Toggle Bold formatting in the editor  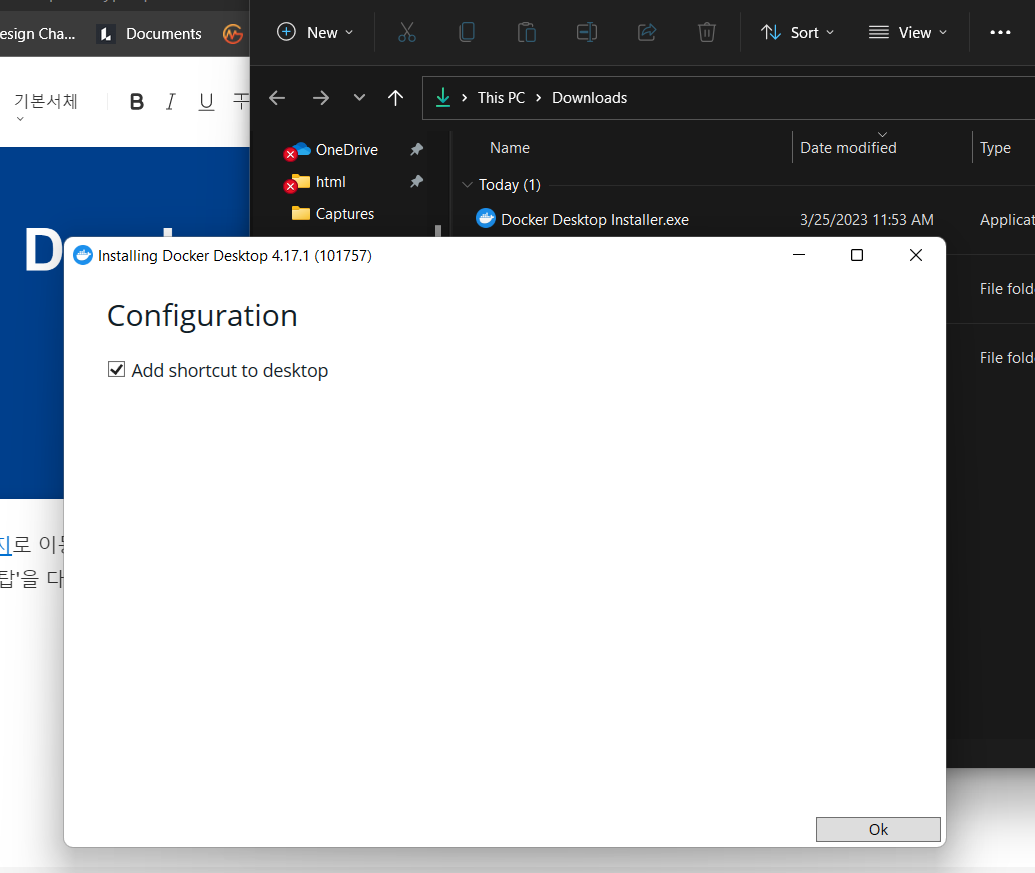pyautogui.click(x=137, y=102)
